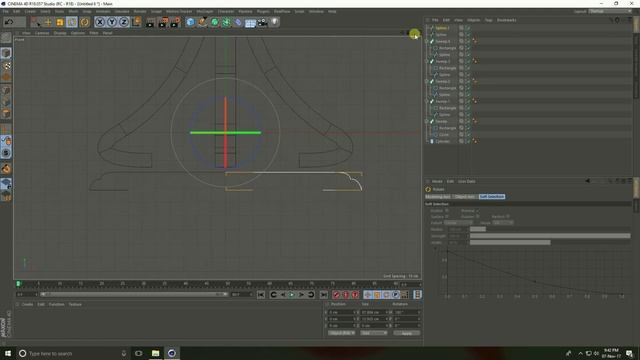
Task: Open the green generators icon
Action: tap(214, 22)
